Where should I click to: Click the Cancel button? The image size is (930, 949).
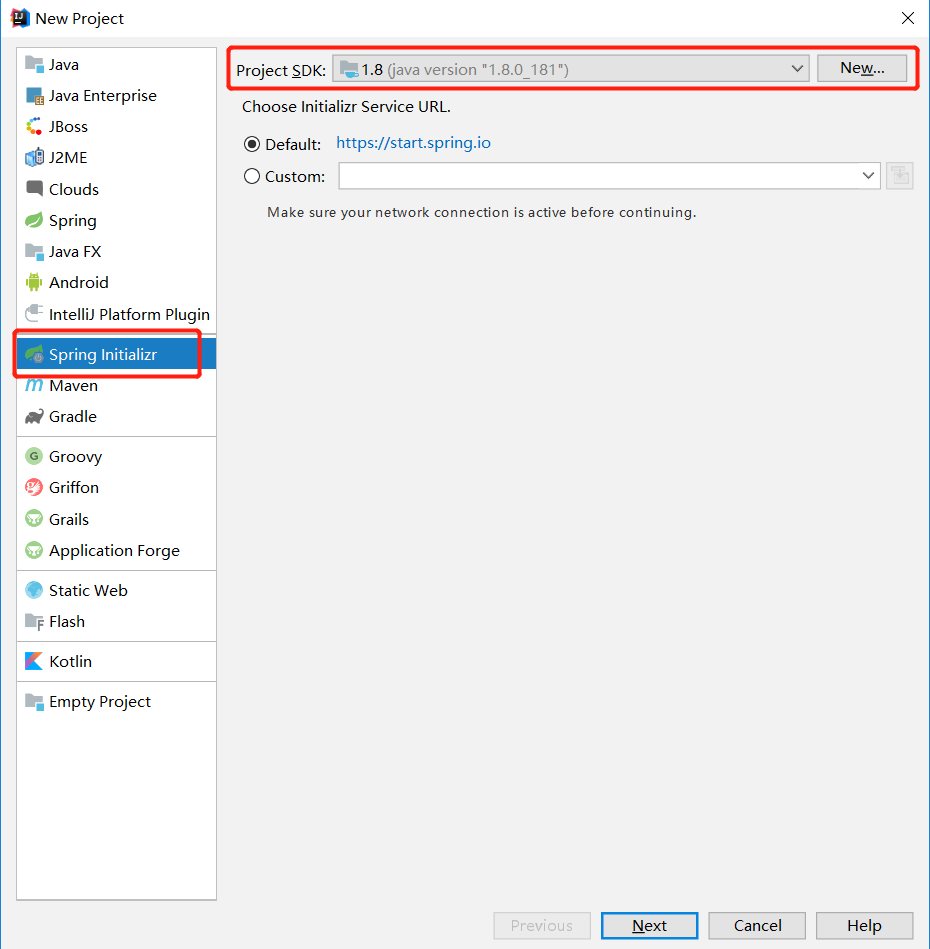coord(757,925)
